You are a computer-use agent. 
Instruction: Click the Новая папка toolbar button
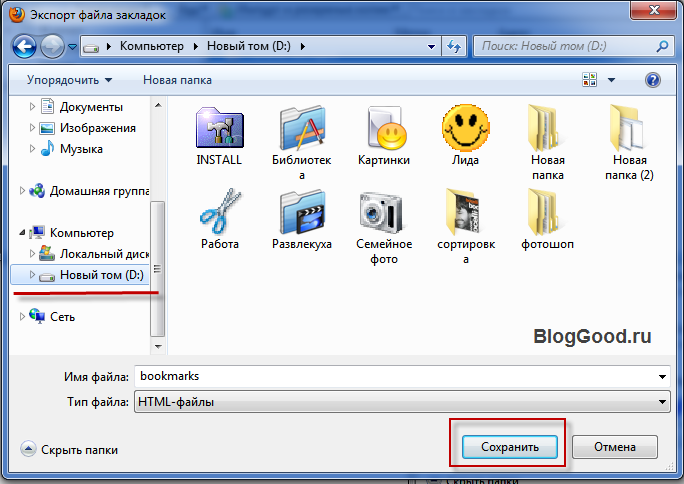[177, 80]
